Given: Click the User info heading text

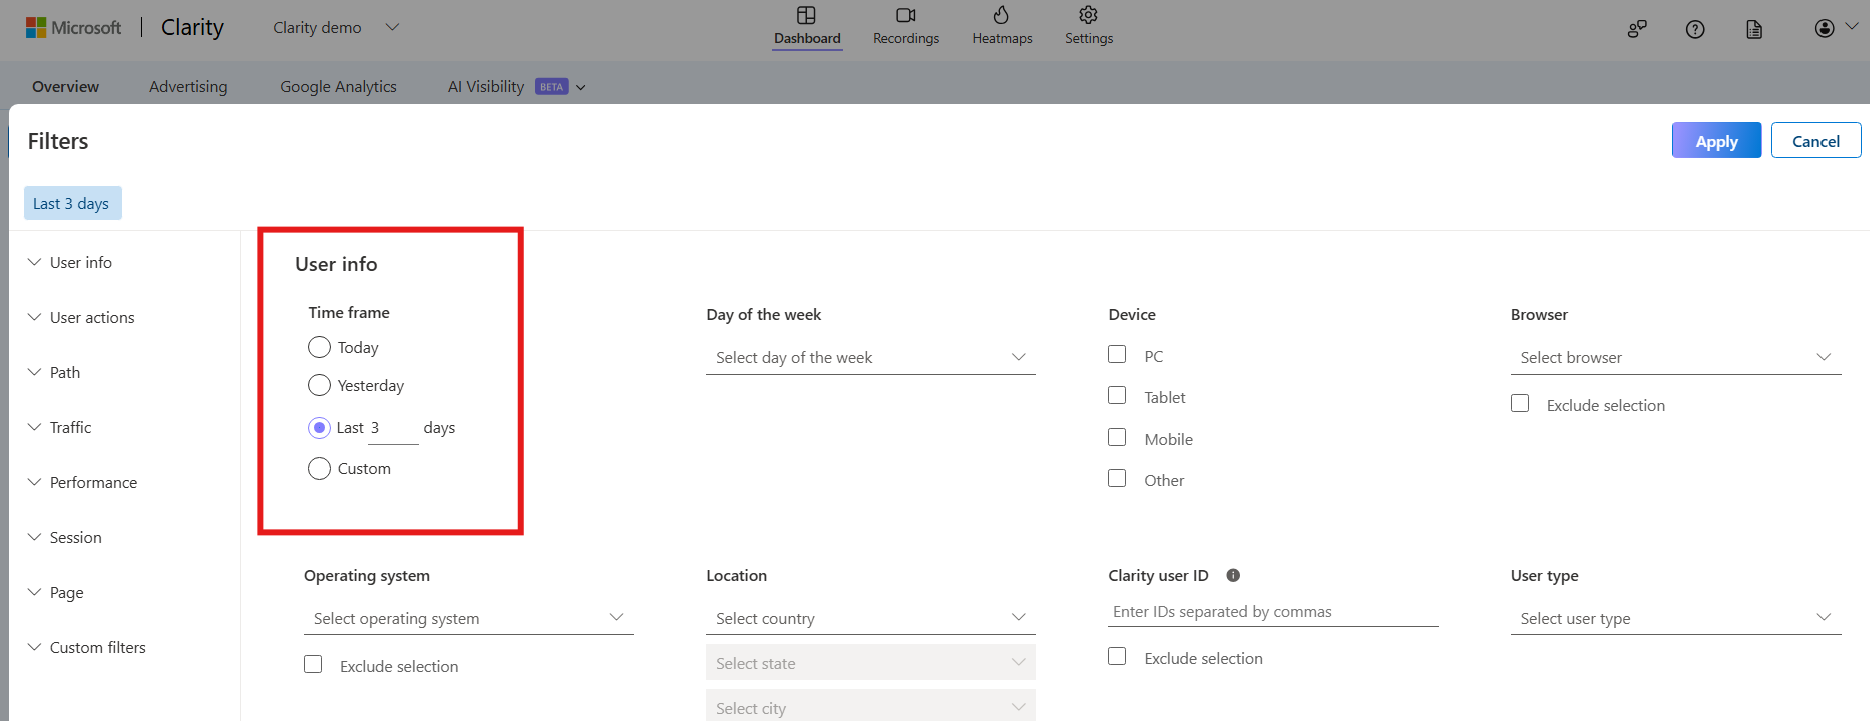Looking at the screenshot, I should [x=336, y=264].
